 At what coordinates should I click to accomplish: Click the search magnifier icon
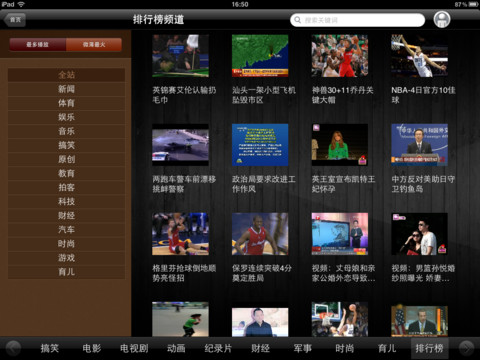298,20
